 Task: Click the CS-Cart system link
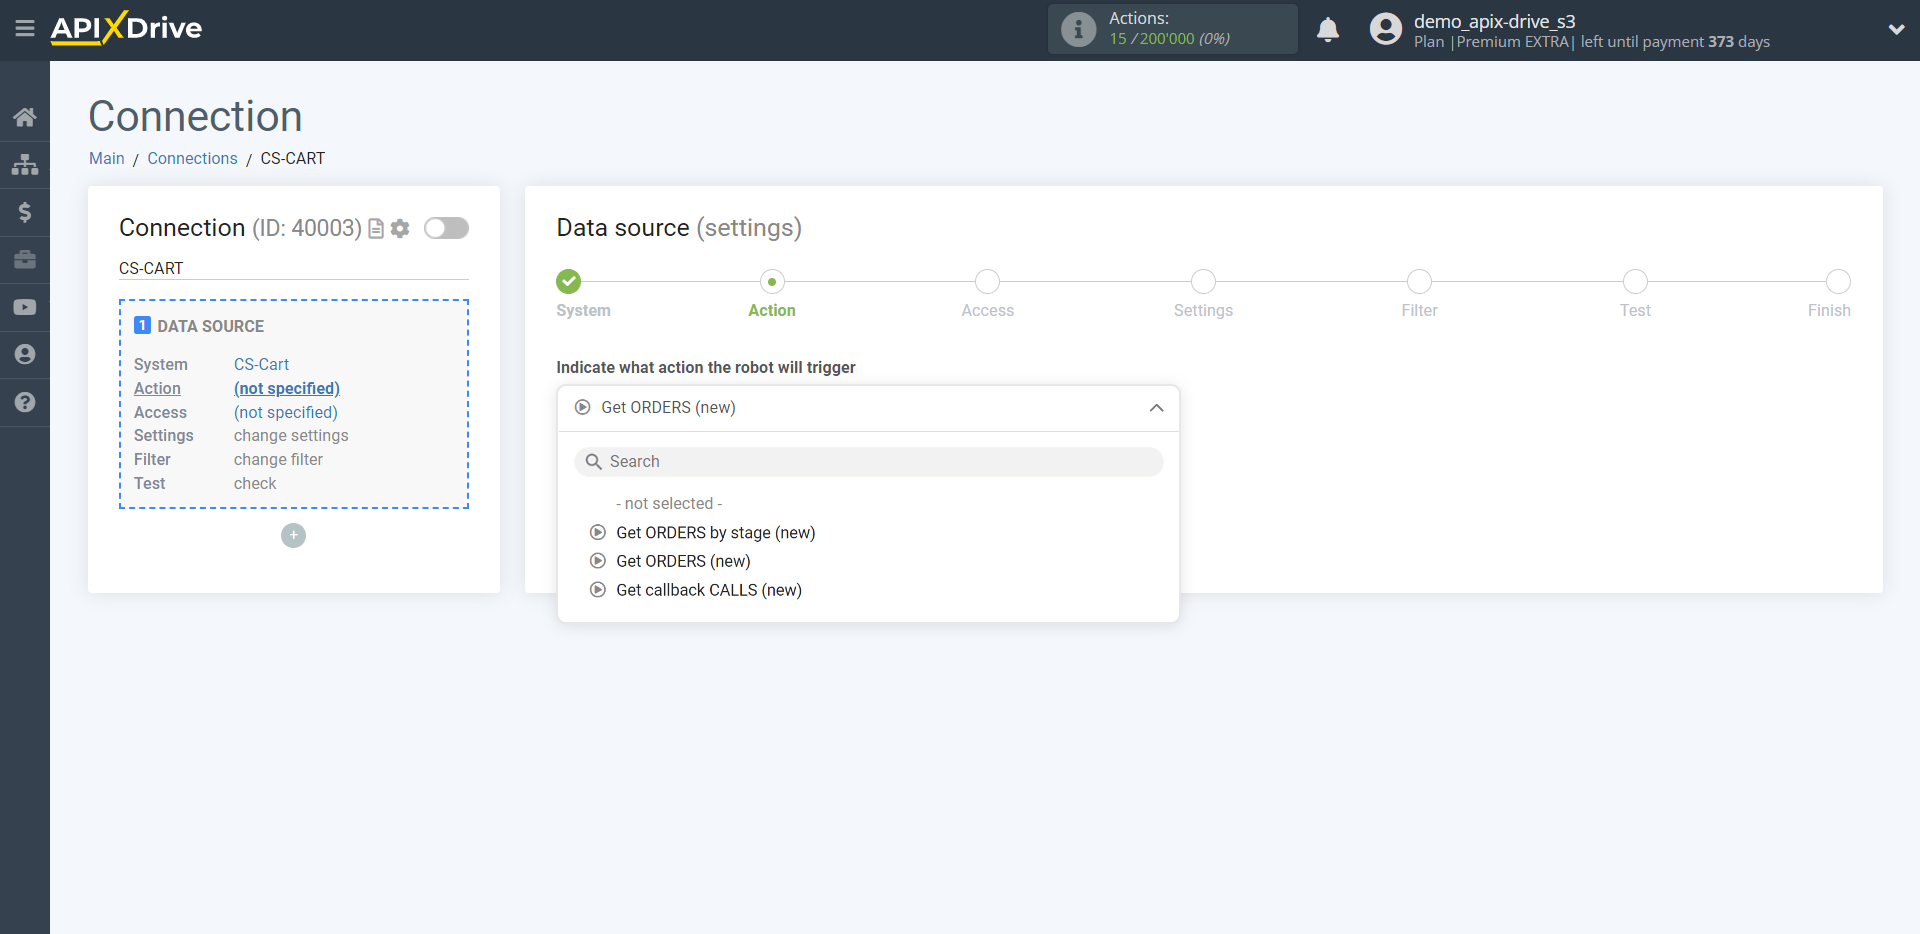pyautogui.click(x=261, y=364)
